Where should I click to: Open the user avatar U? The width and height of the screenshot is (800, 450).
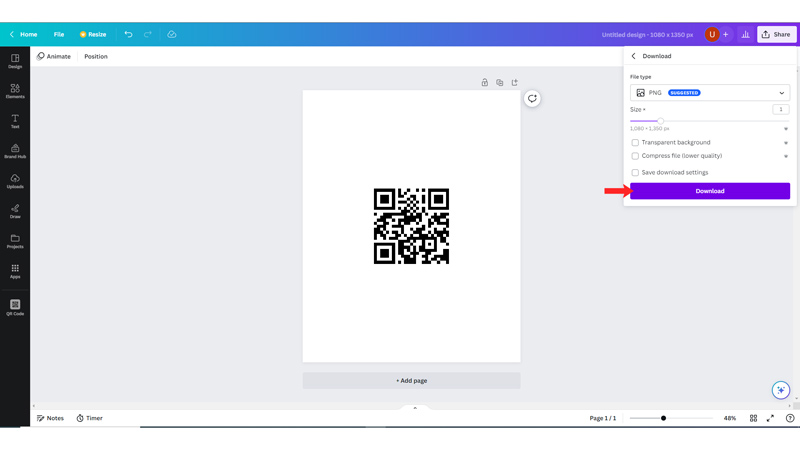coord(712,34)
